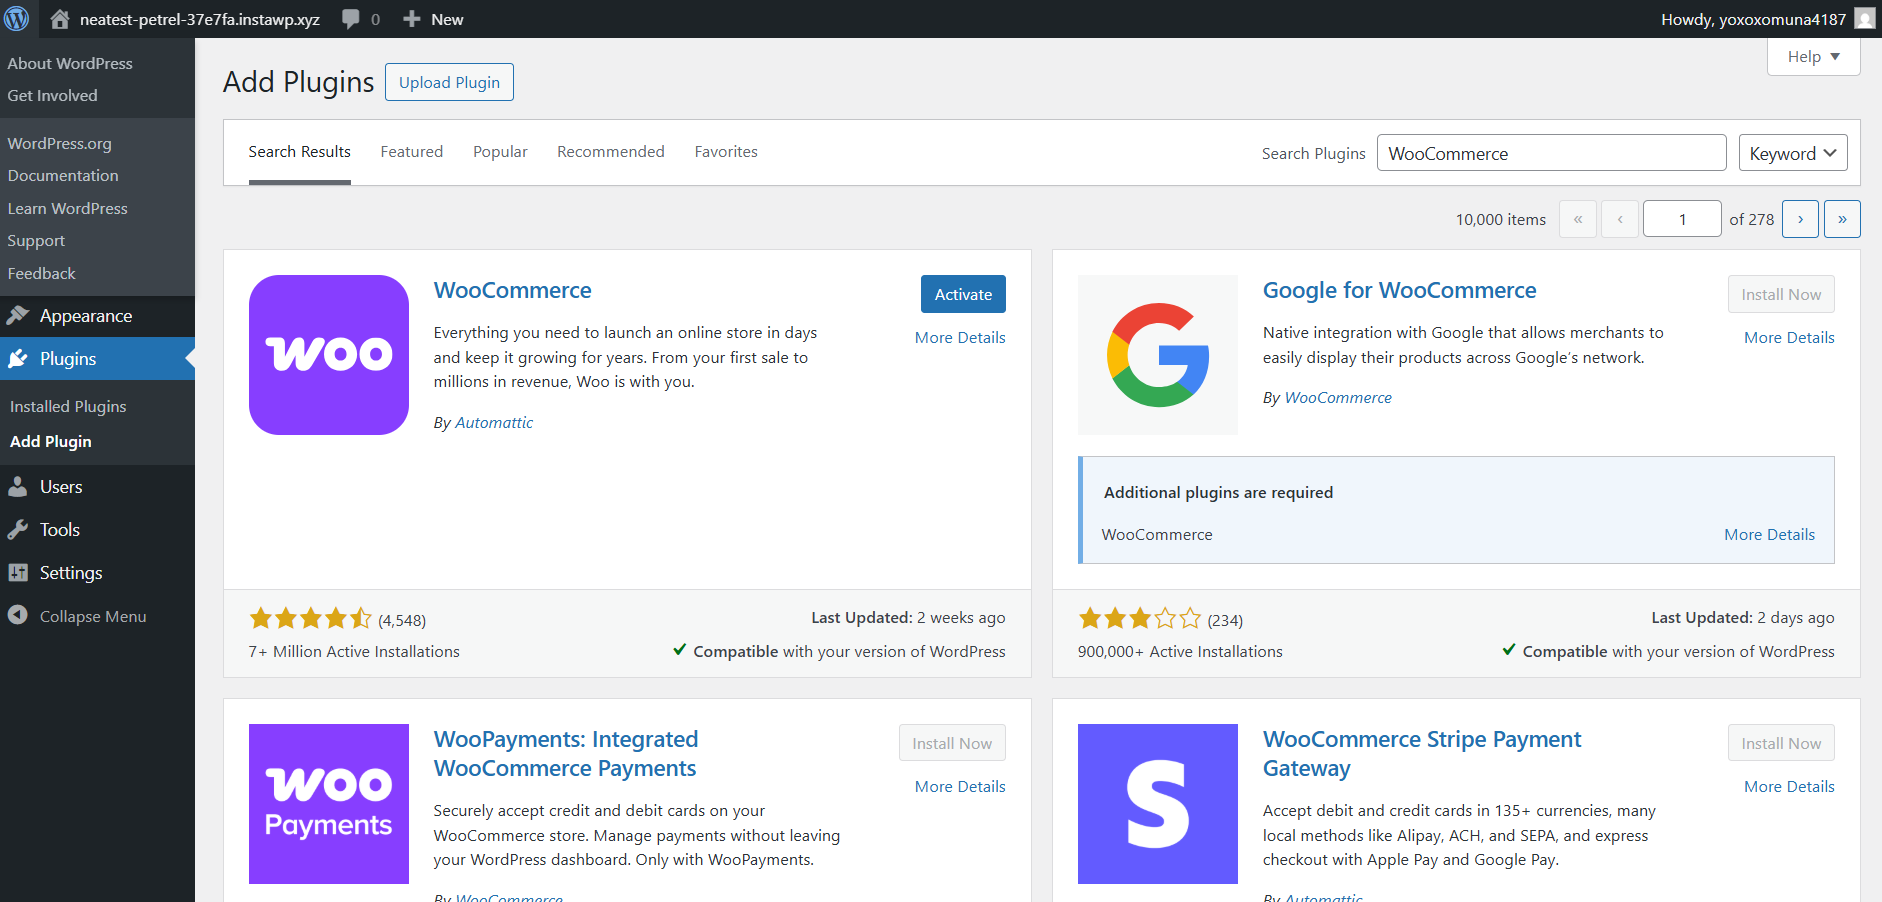Open Feedback link
1882x902 pixels.
point(42,274)
